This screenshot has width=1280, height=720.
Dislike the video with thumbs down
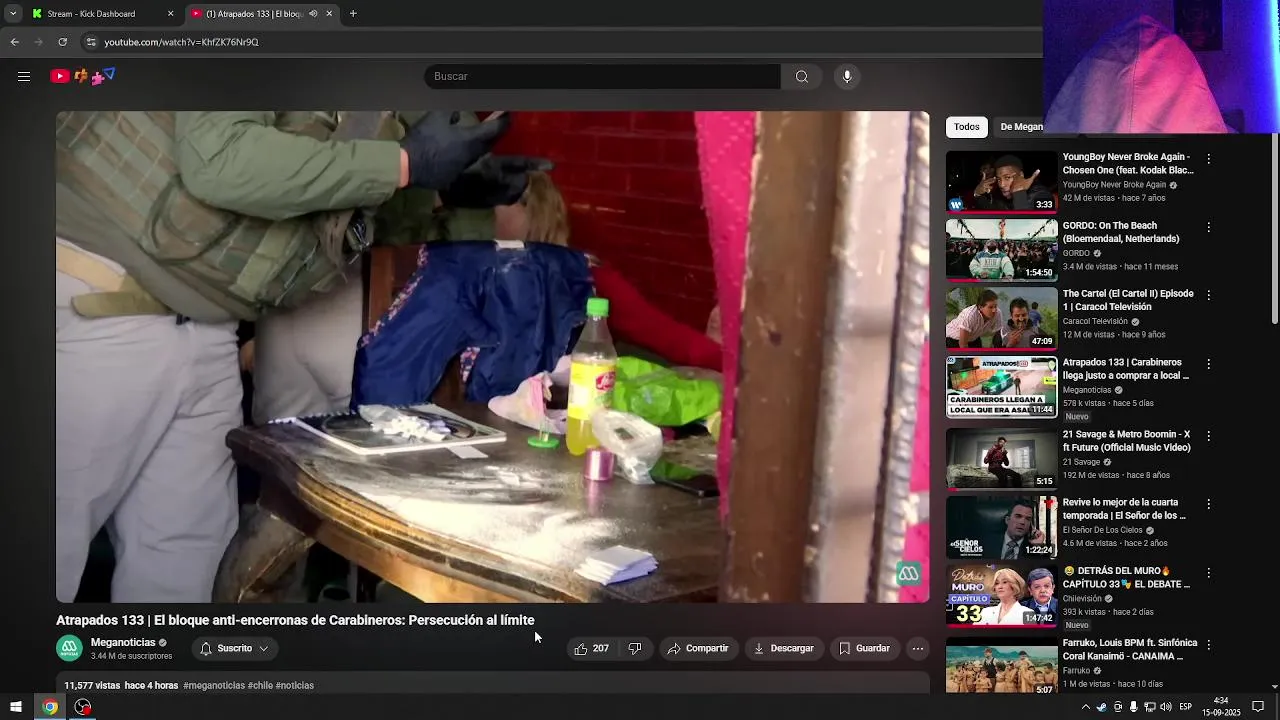pos(635,648)
